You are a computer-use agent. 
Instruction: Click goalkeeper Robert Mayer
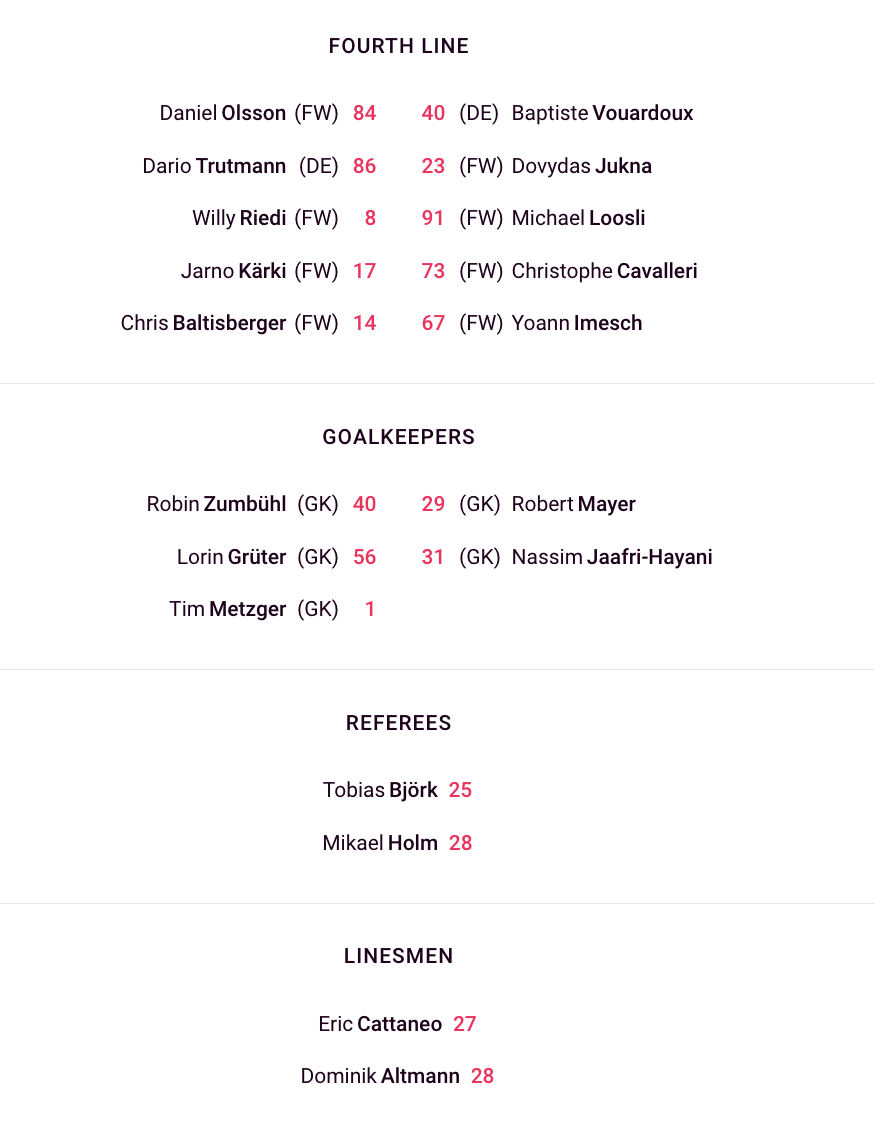point(573,504)
